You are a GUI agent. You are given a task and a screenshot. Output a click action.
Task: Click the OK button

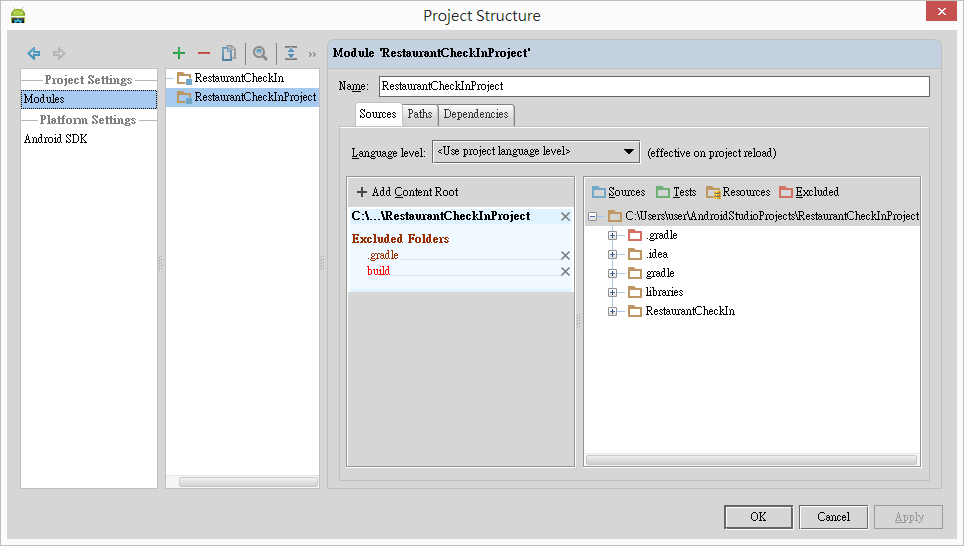758,517
